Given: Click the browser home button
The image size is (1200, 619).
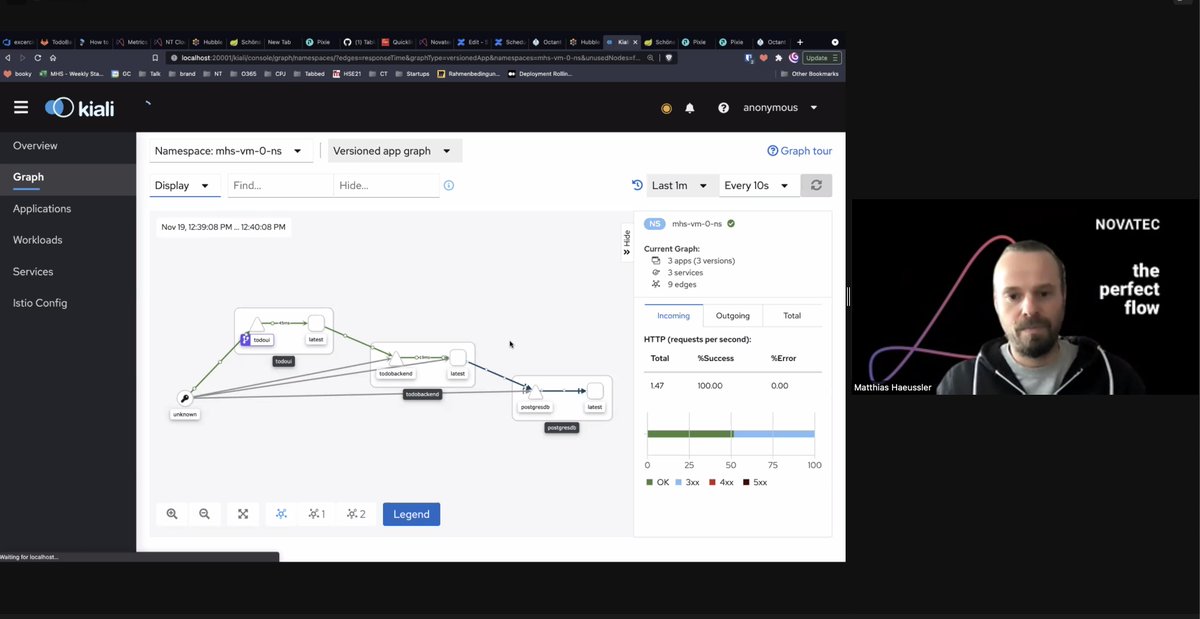Looking at the screenshot, I should click(53, 58).
